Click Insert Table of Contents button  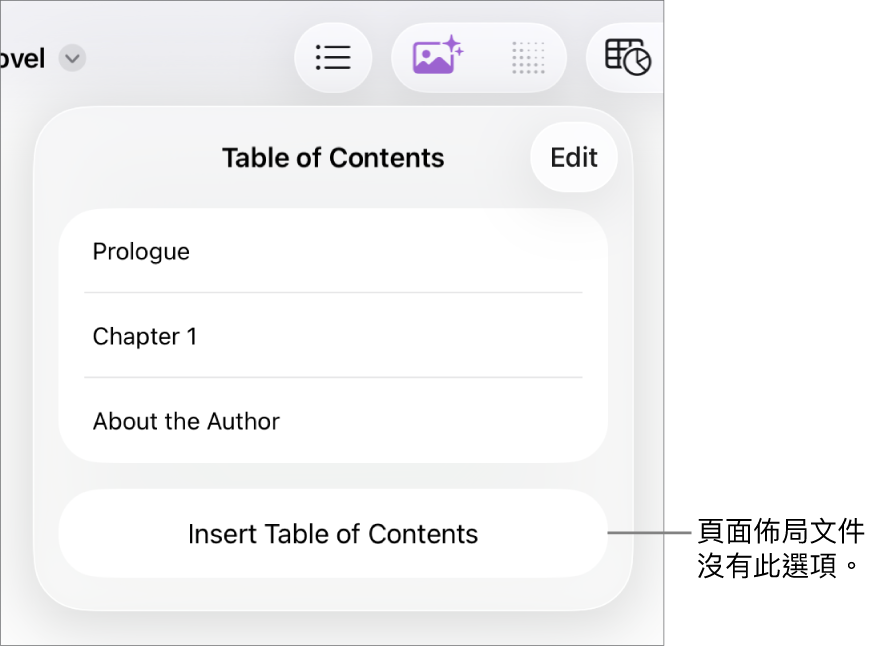(333, 534)
